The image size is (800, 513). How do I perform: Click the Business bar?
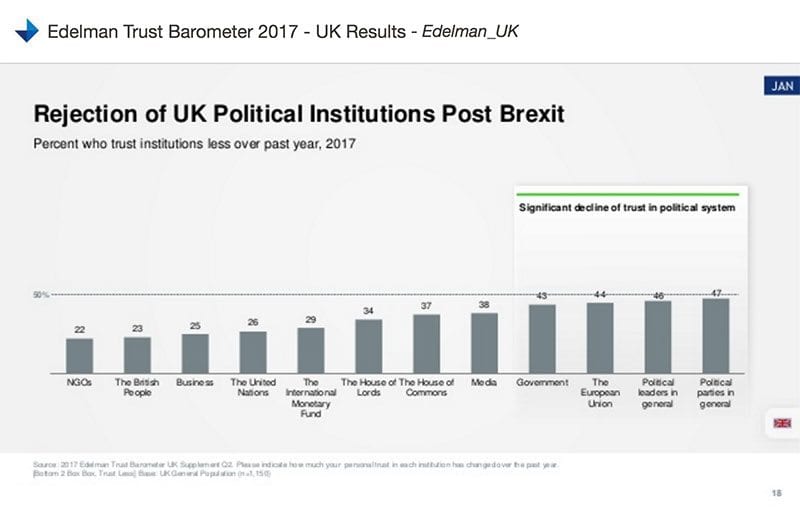[195, 351]
